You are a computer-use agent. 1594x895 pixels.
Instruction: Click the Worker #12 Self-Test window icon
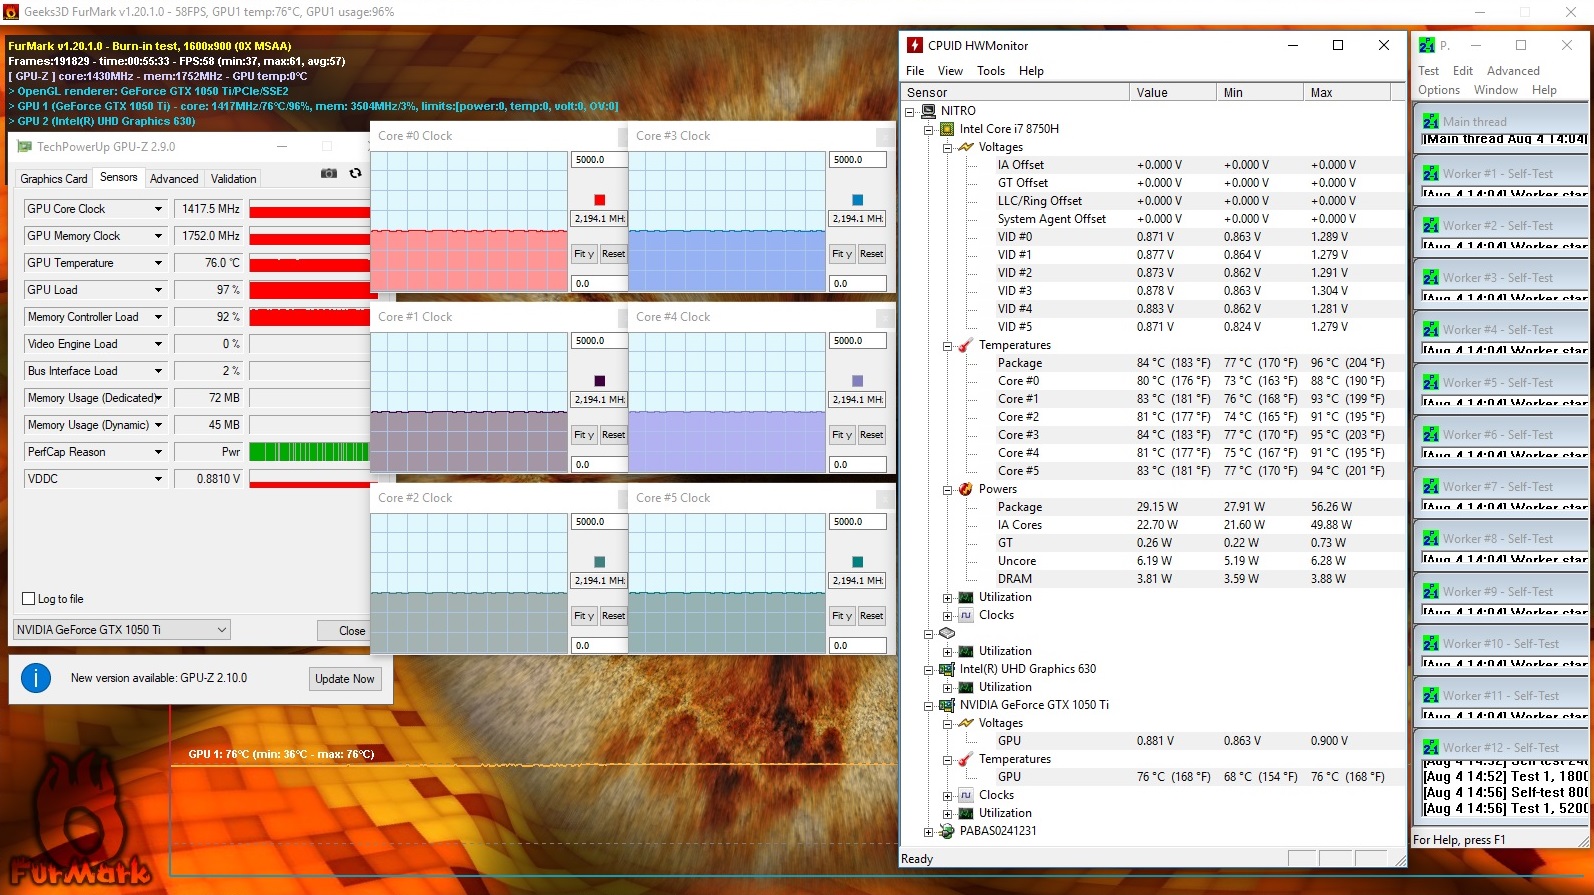(1431, 747)
